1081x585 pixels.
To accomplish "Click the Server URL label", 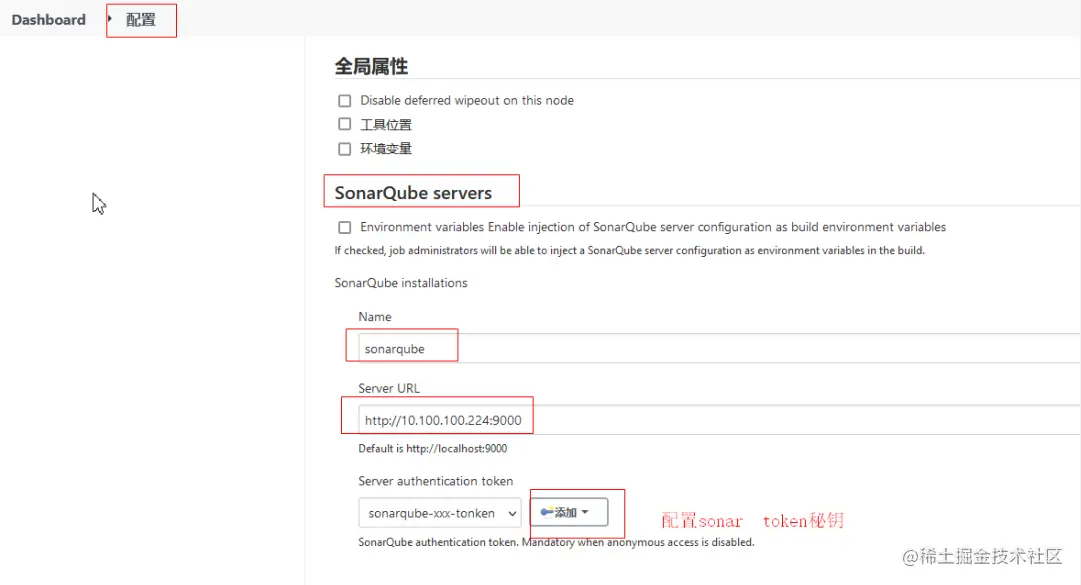I will (389, 388).
